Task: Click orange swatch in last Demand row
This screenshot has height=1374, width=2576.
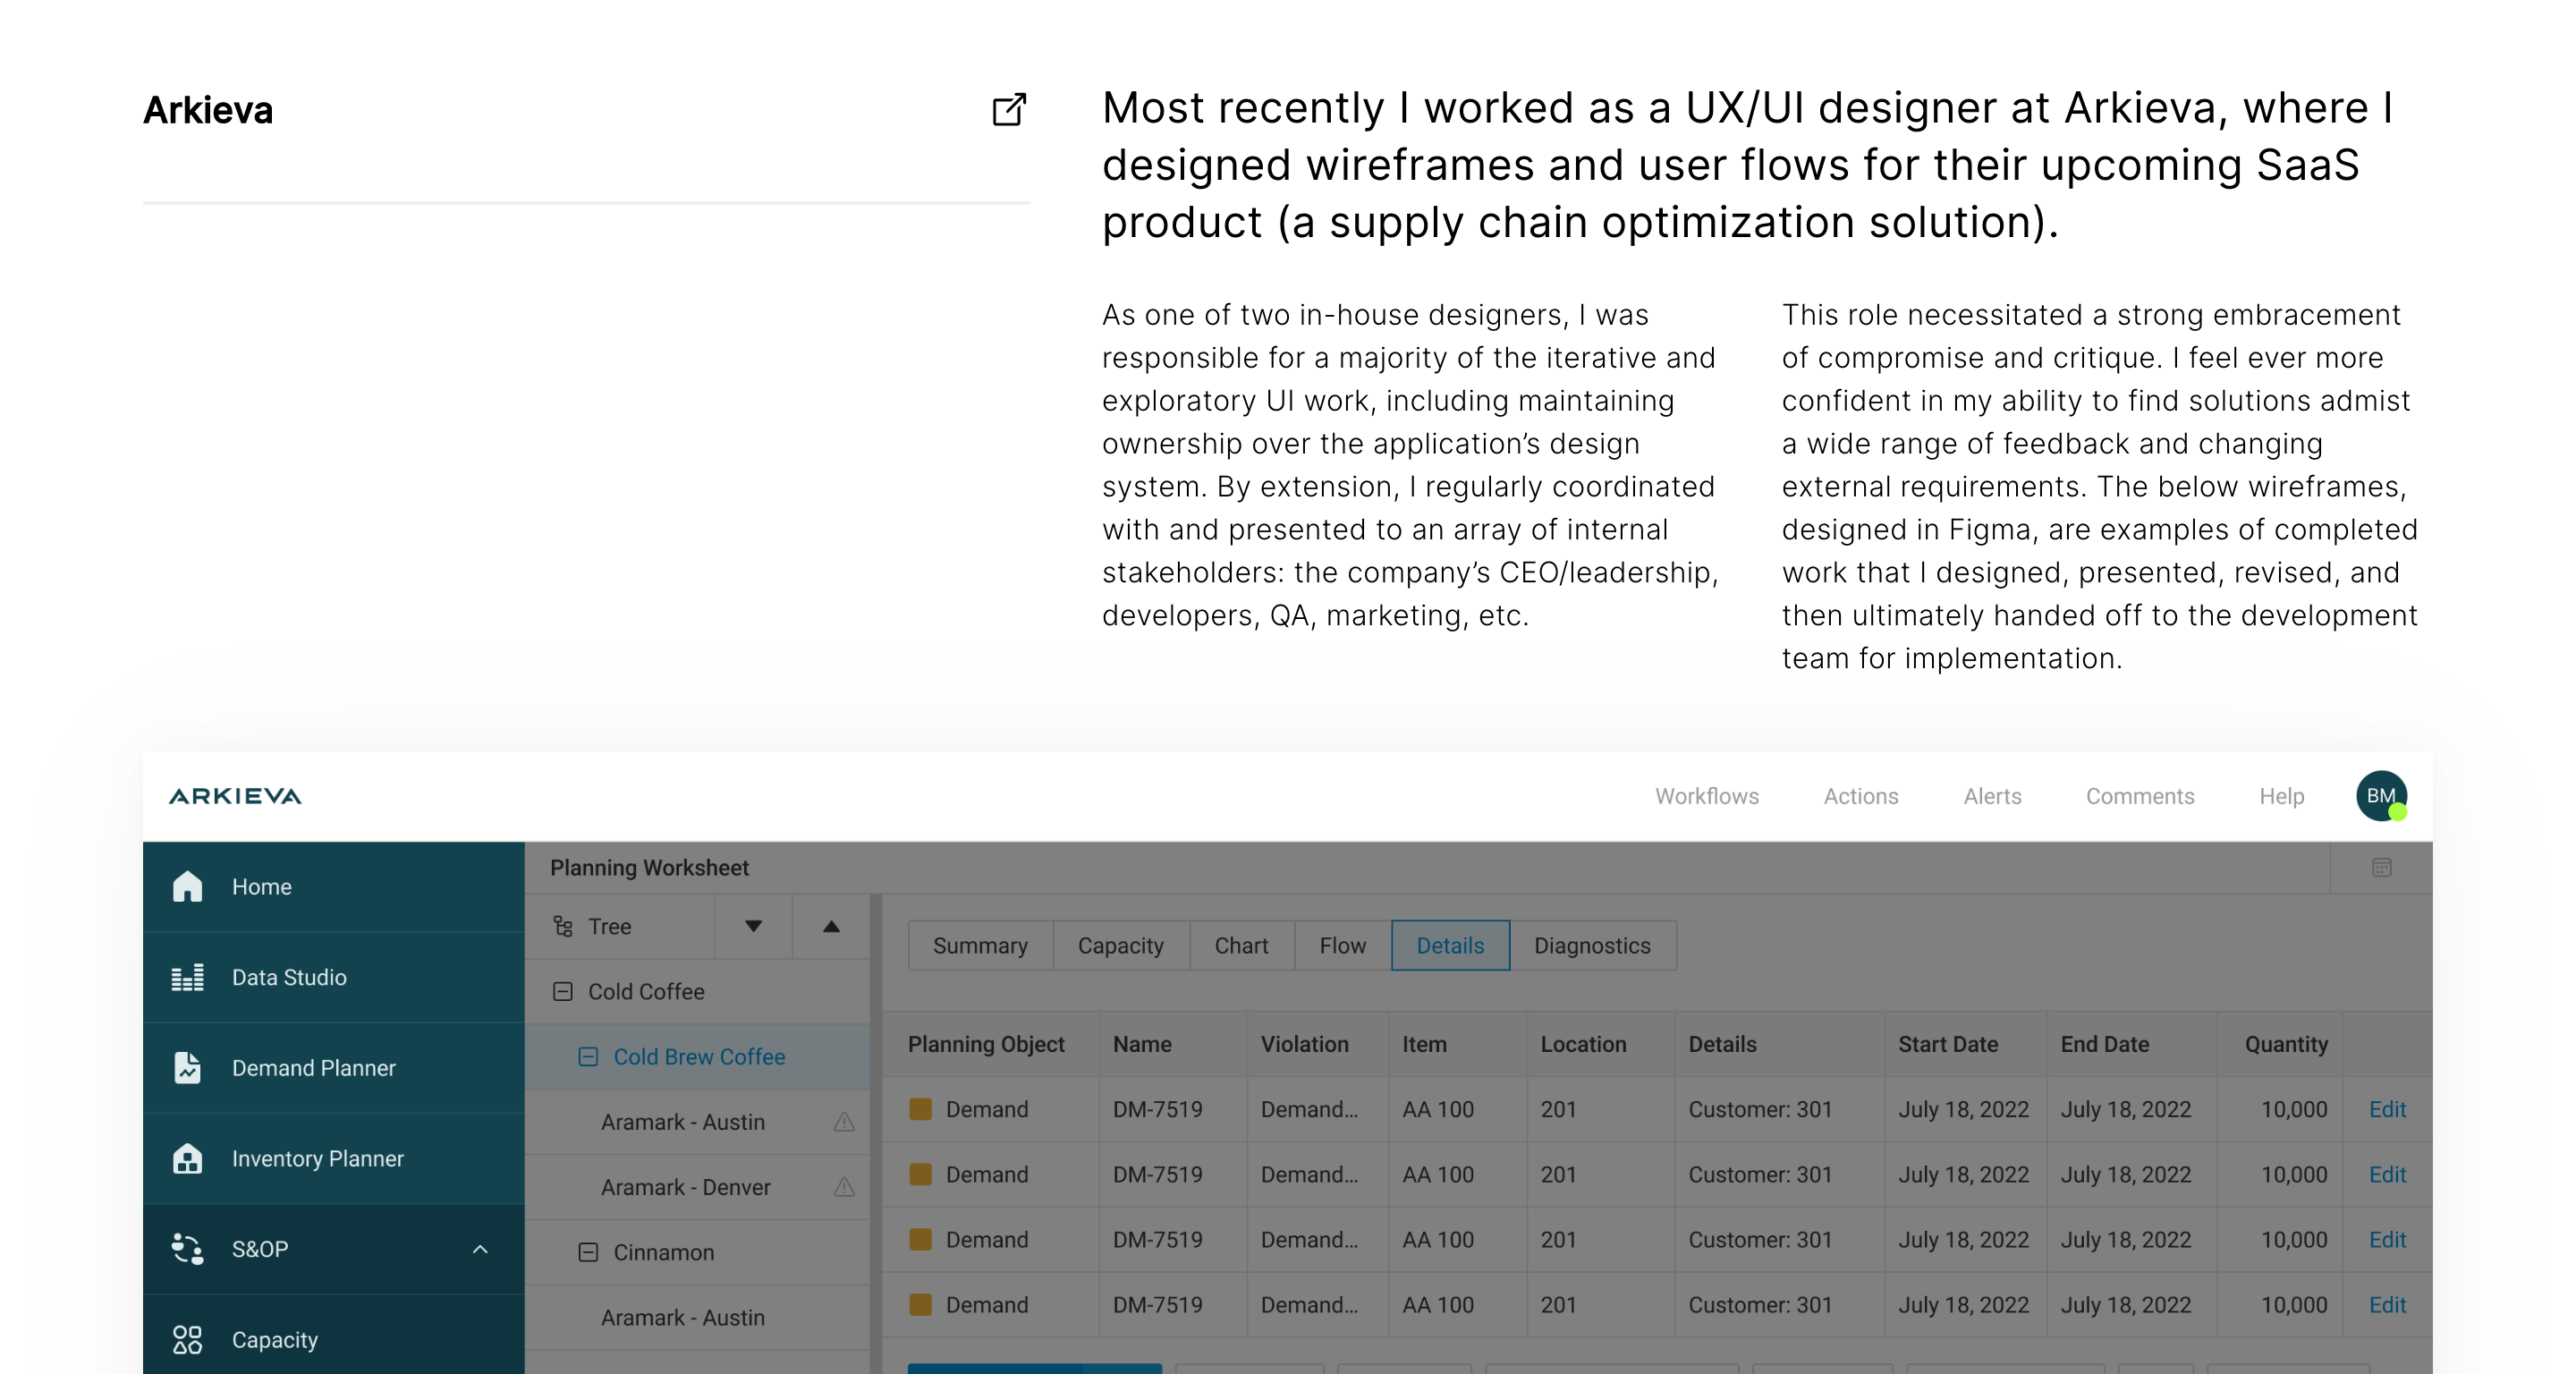Action: tap(920, 1304)
